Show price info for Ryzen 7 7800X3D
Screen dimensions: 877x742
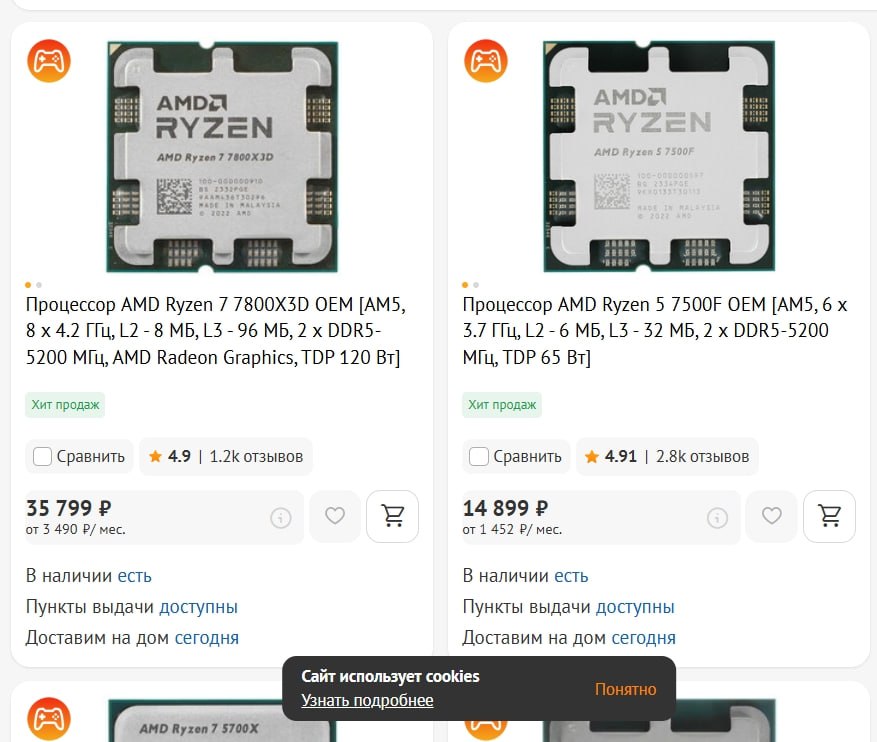280,517
